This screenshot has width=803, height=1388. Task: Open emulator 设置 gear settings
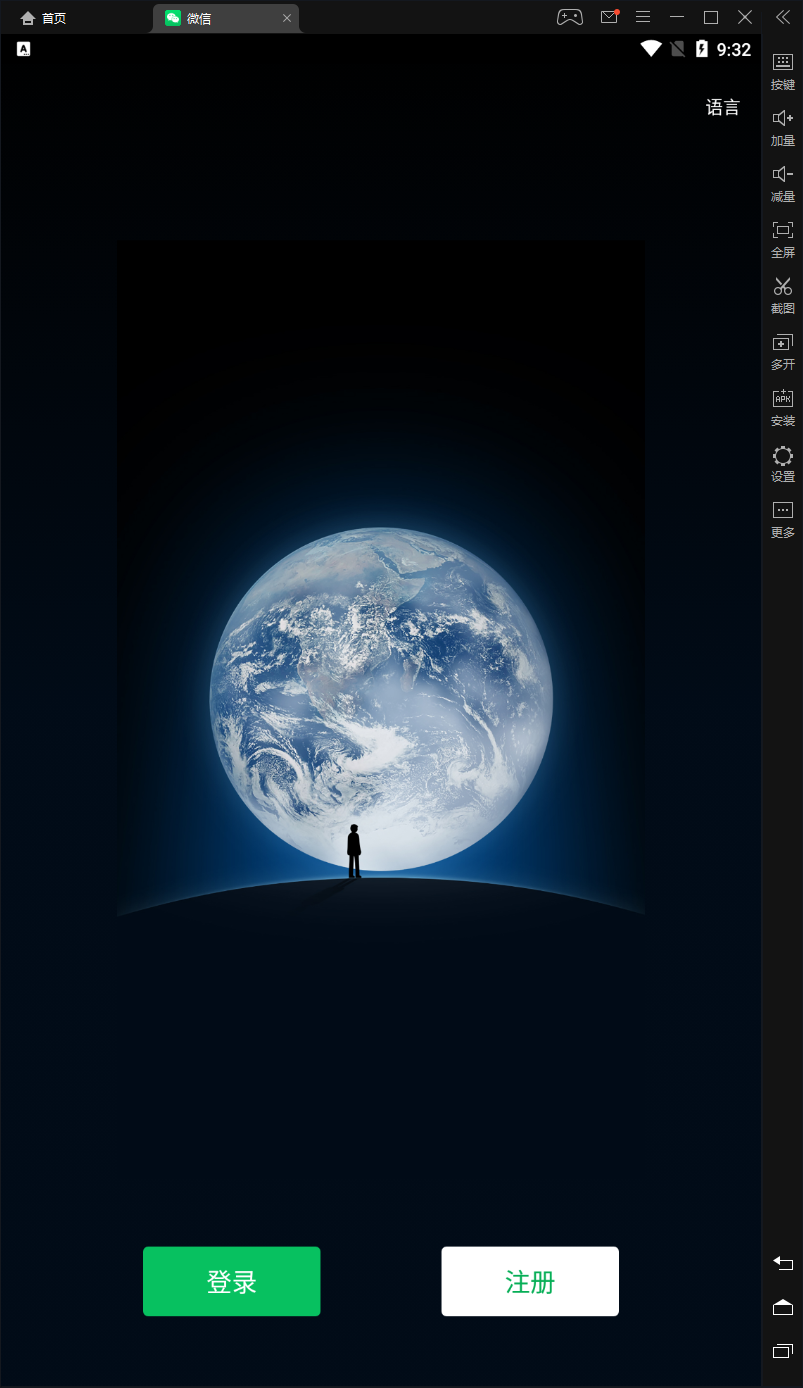[x=782, y=456]
